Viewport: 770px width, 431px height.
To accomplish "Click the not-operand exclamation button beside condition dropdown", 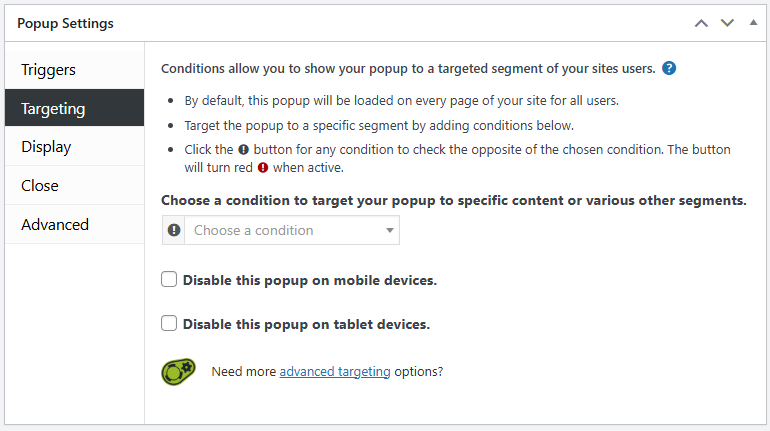I will (x=174, y=230).
